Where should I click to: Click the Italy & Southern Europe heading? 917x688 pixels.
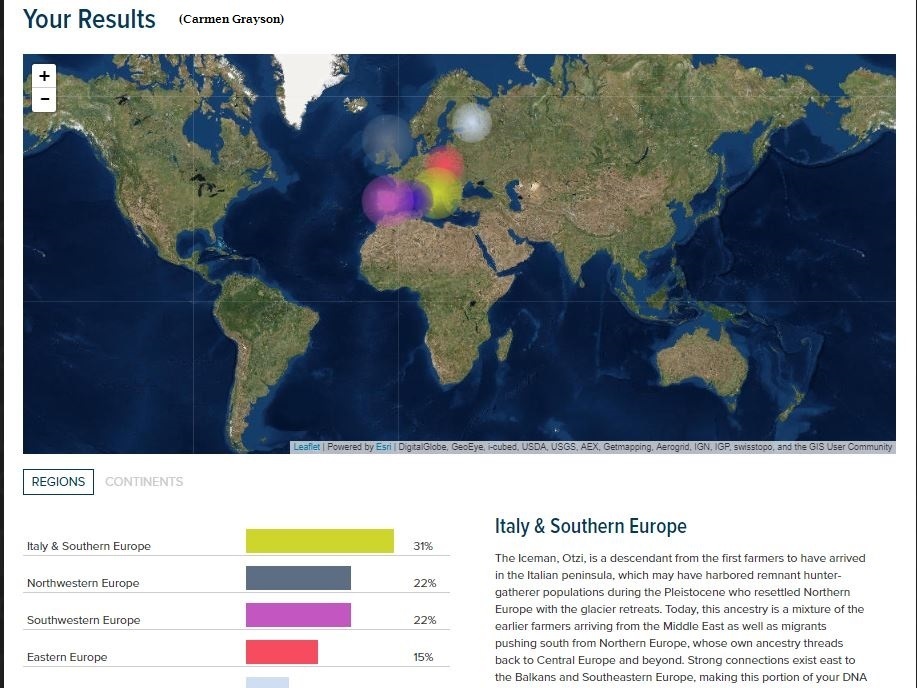[590, 526]
